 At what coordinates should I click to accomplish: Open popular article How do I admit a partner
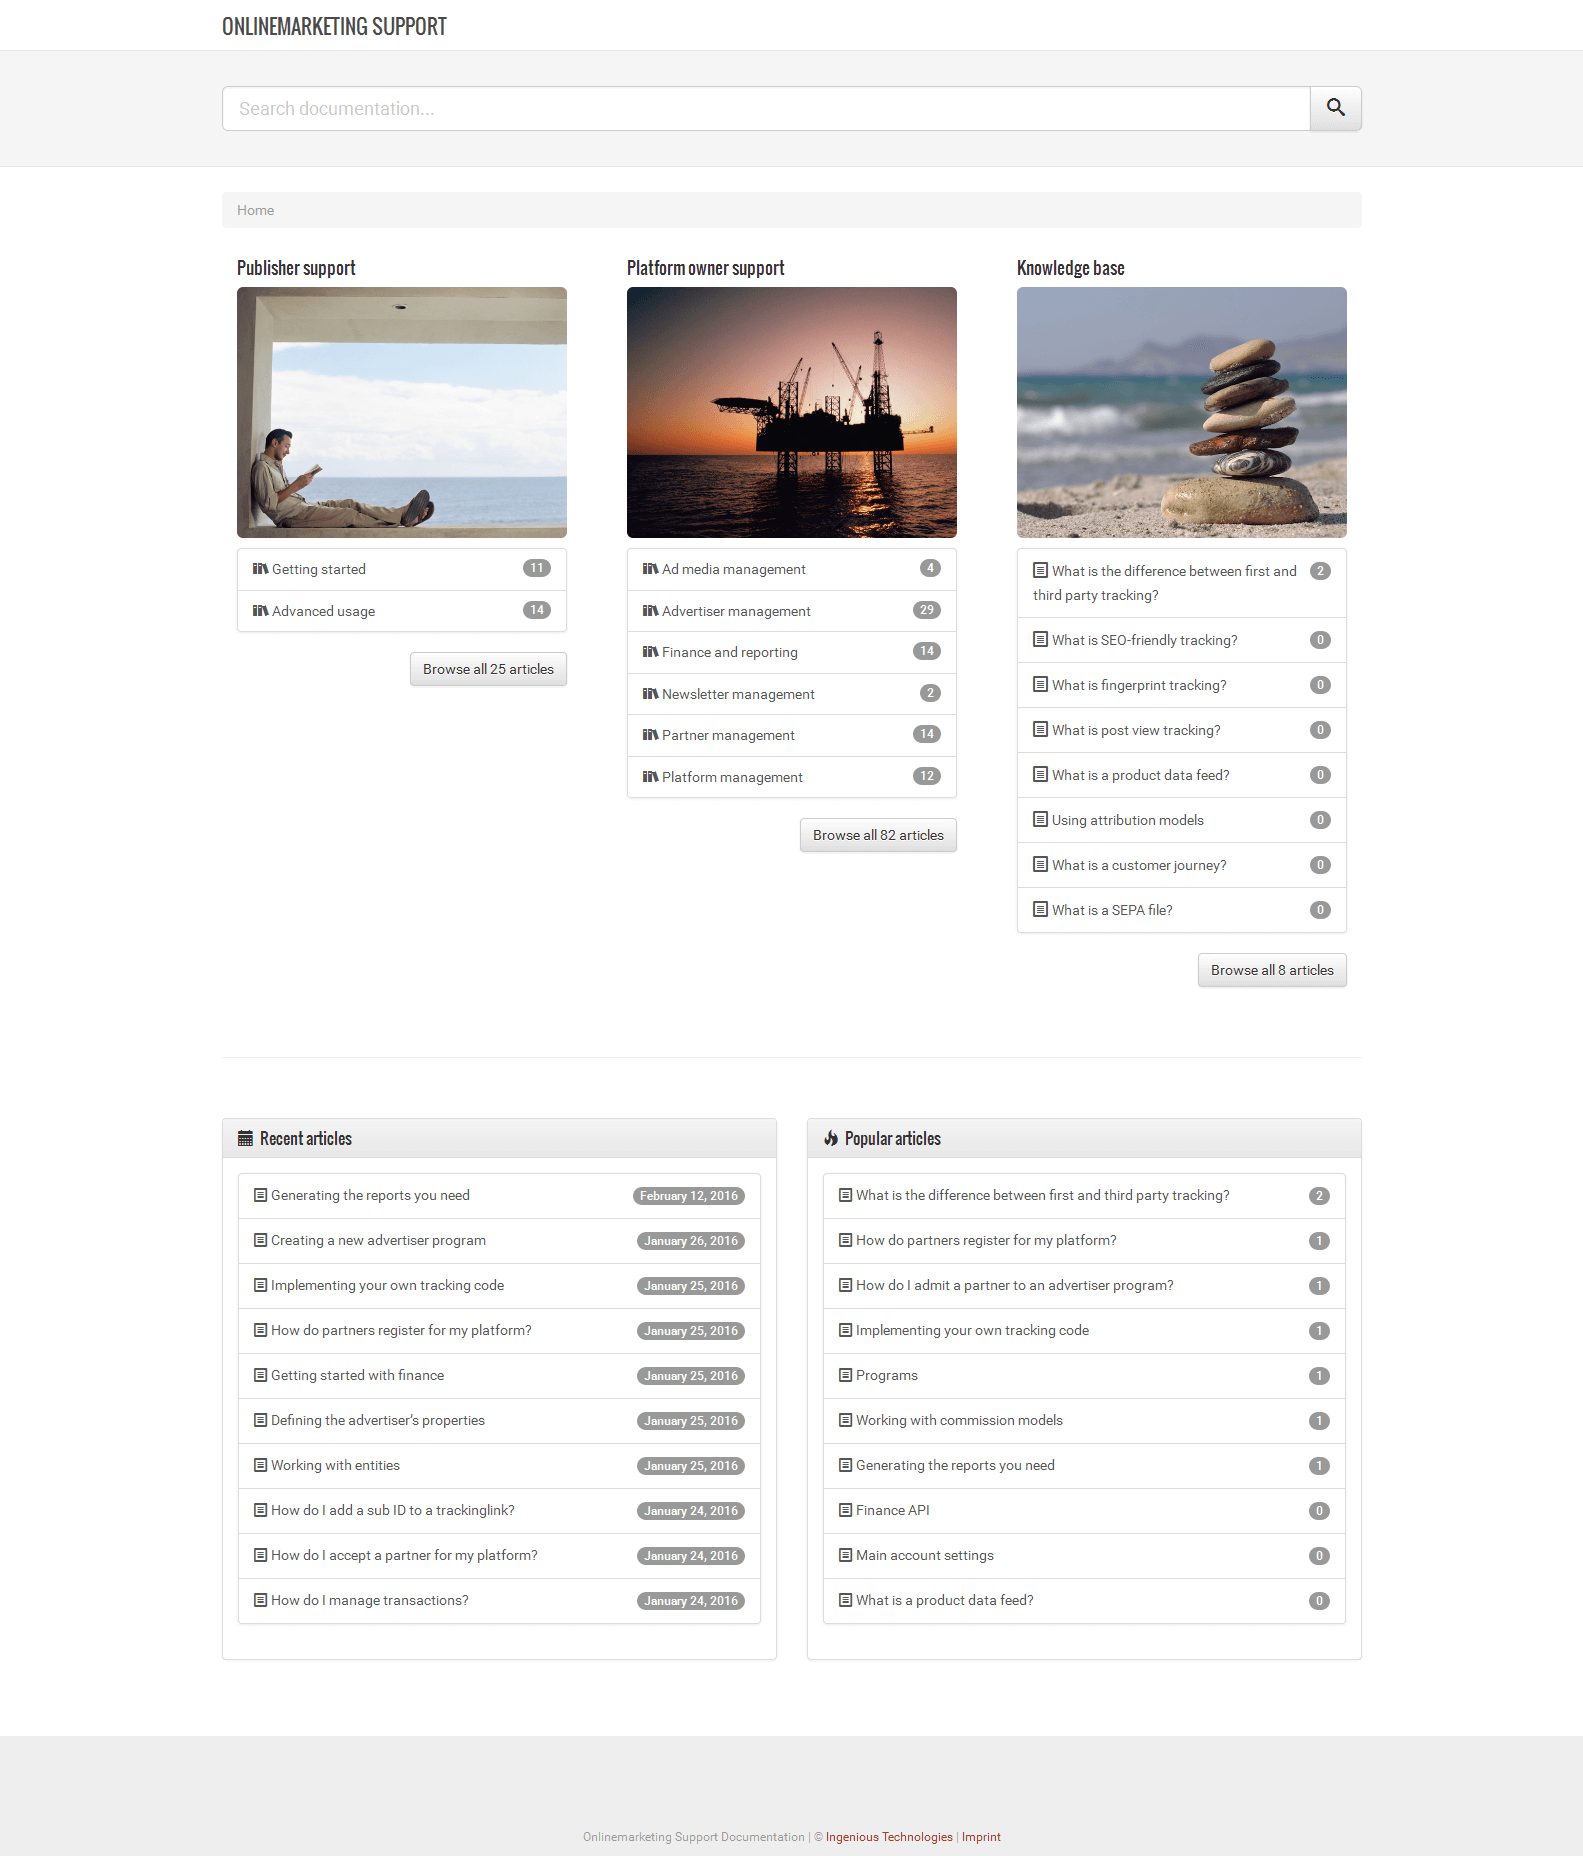[x=1084, y=1285]
